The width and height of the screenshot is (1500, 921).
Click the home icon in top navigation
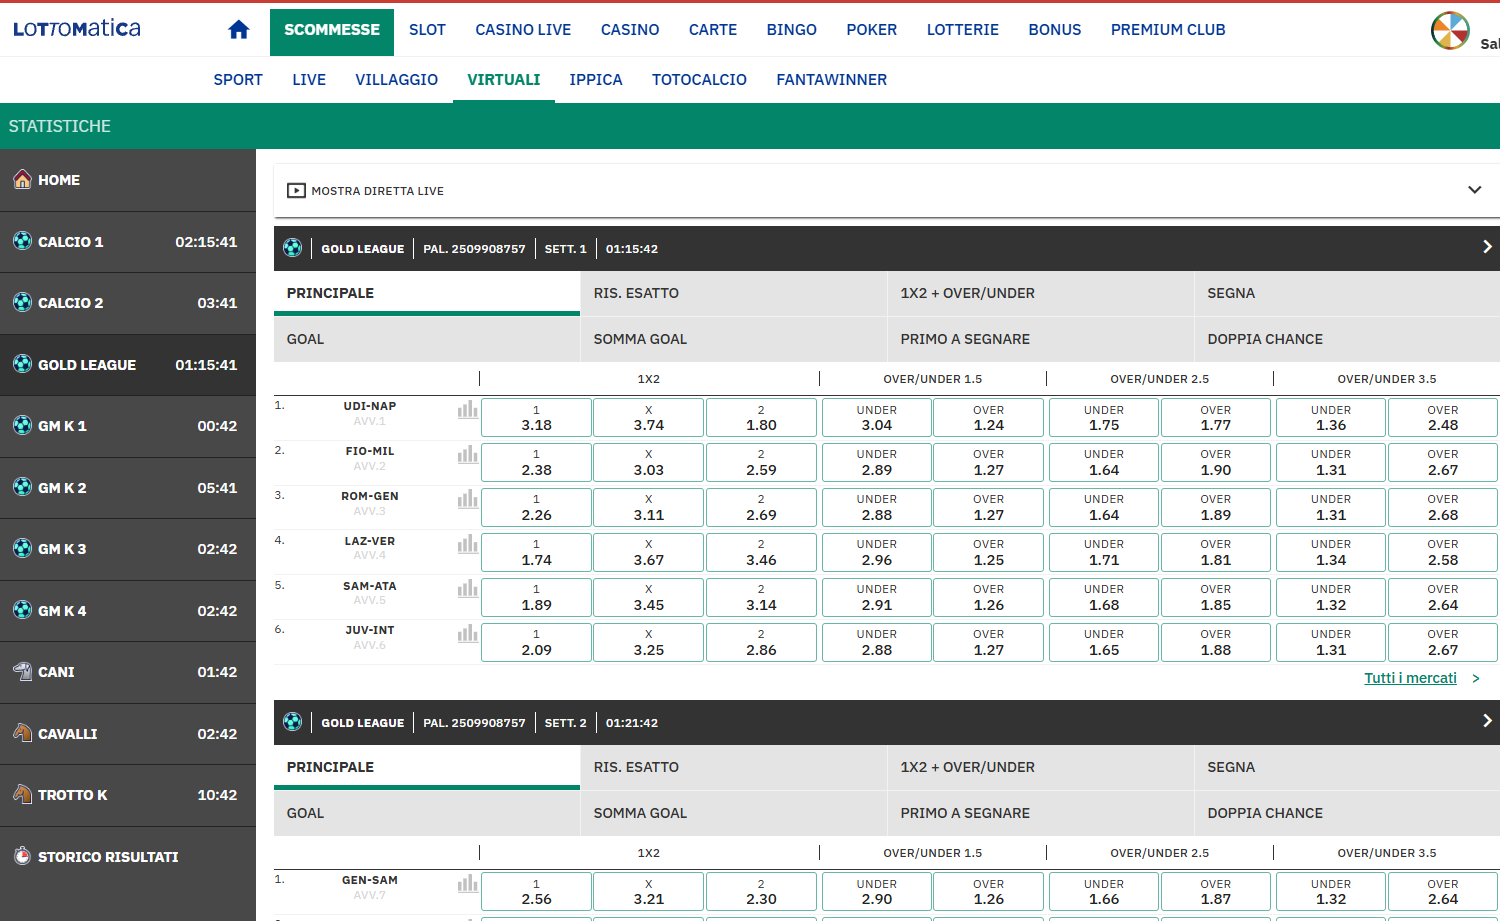pos(238,30)
